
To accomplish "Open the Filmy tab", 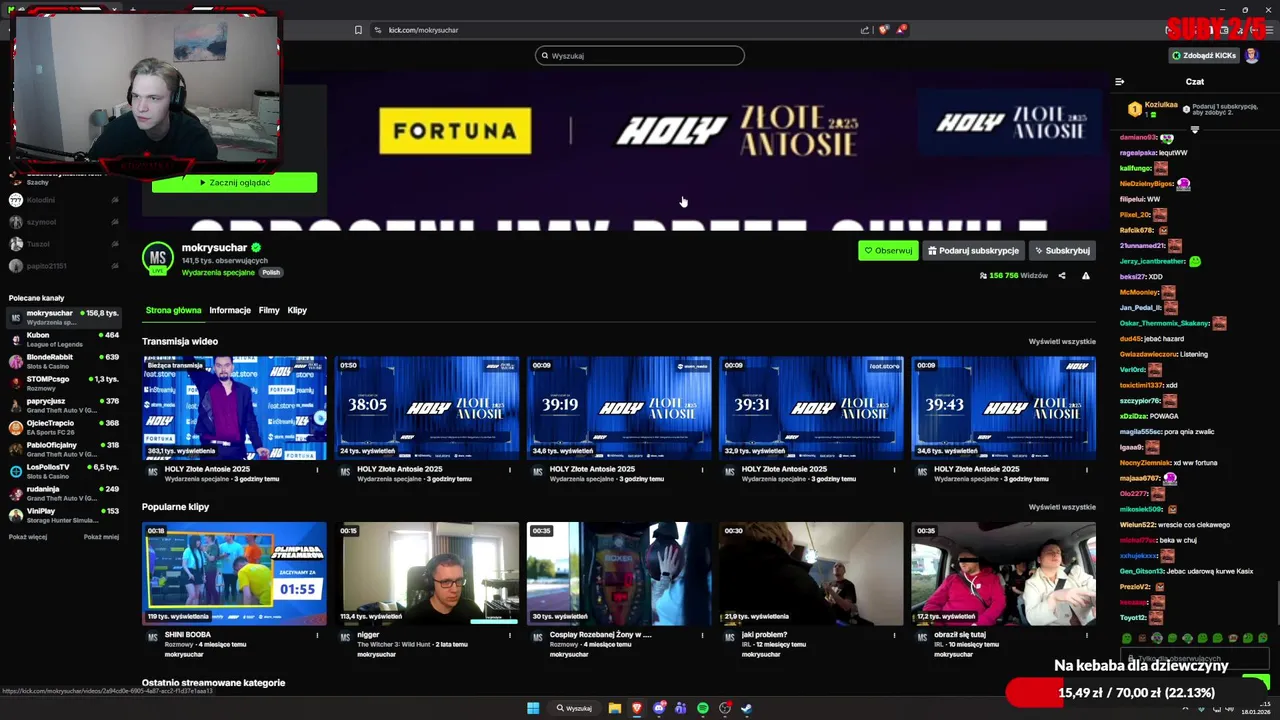I will coord(269,310).
